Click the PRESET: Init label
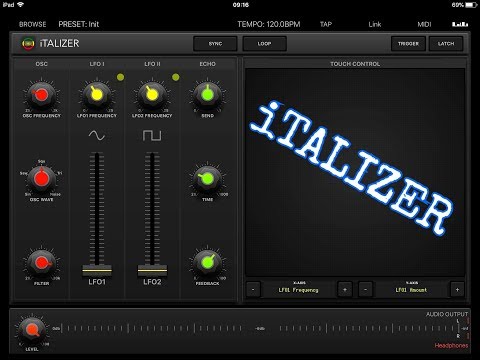The width and height of the screenshot is (480, 360). tap(79, 24)
